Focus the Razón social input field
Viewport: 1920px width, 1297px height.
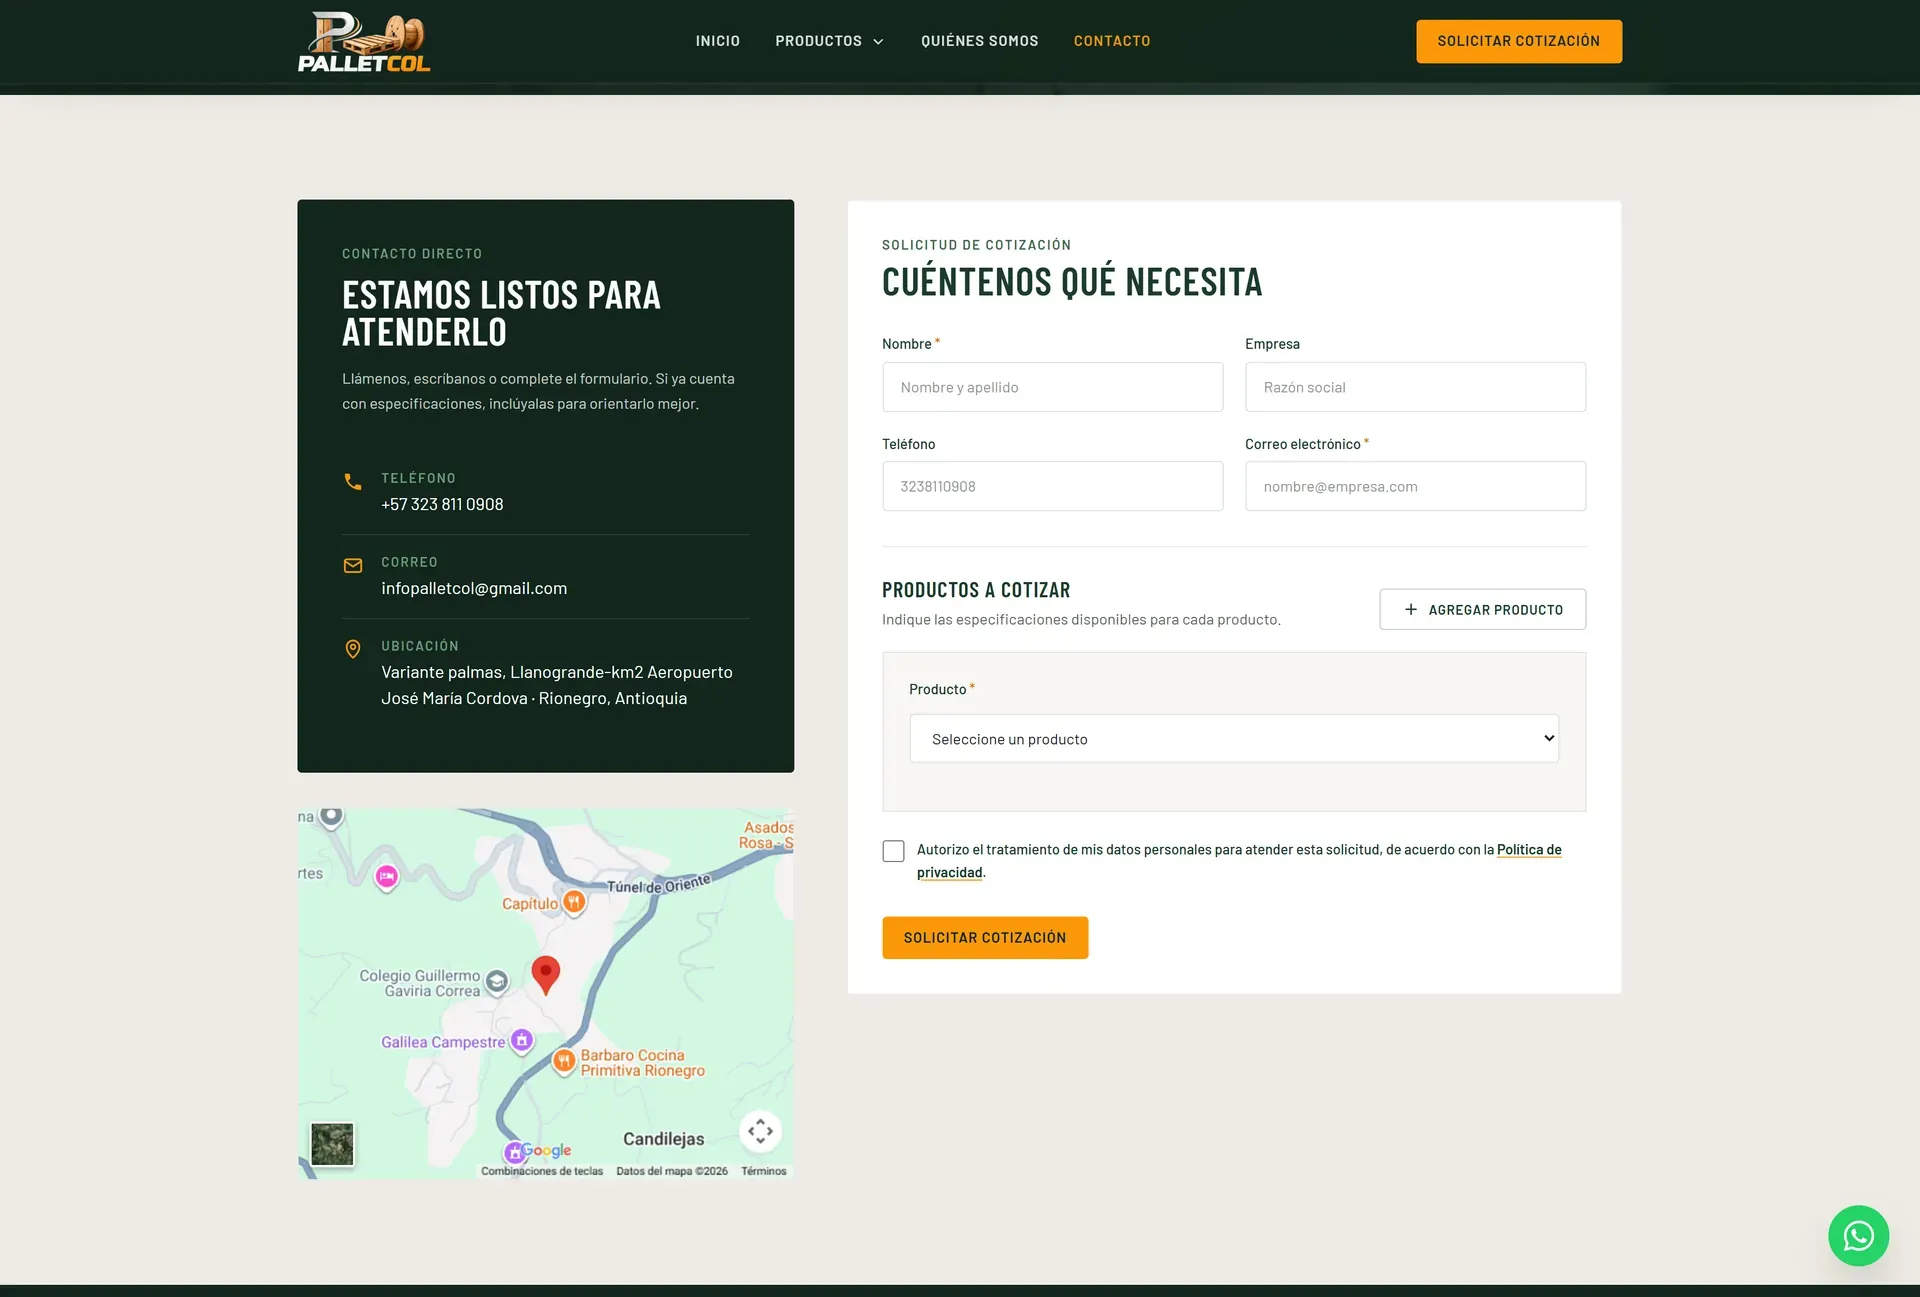point(1415,387)
